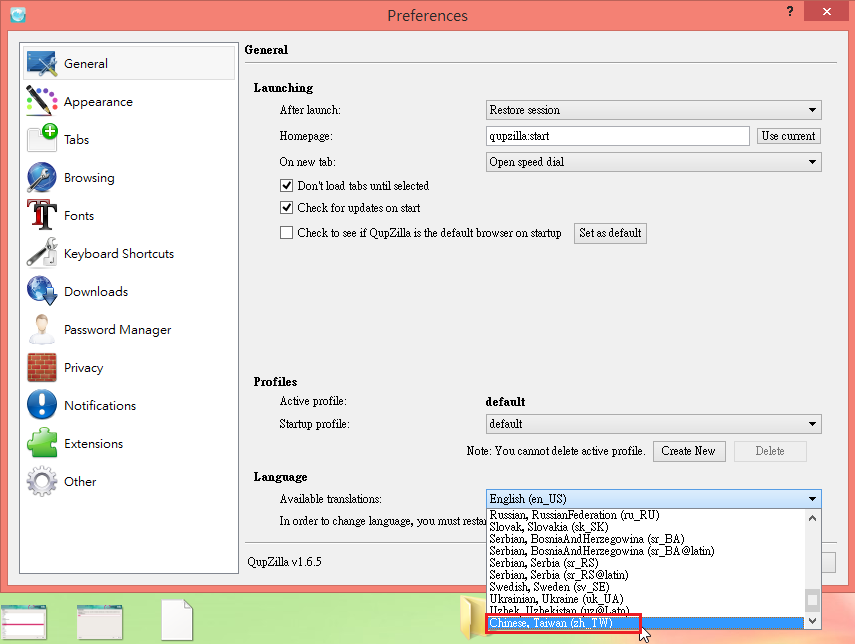Choose Slovak, Slovakia (sk_SK)
855x644 pixels.
646,527
